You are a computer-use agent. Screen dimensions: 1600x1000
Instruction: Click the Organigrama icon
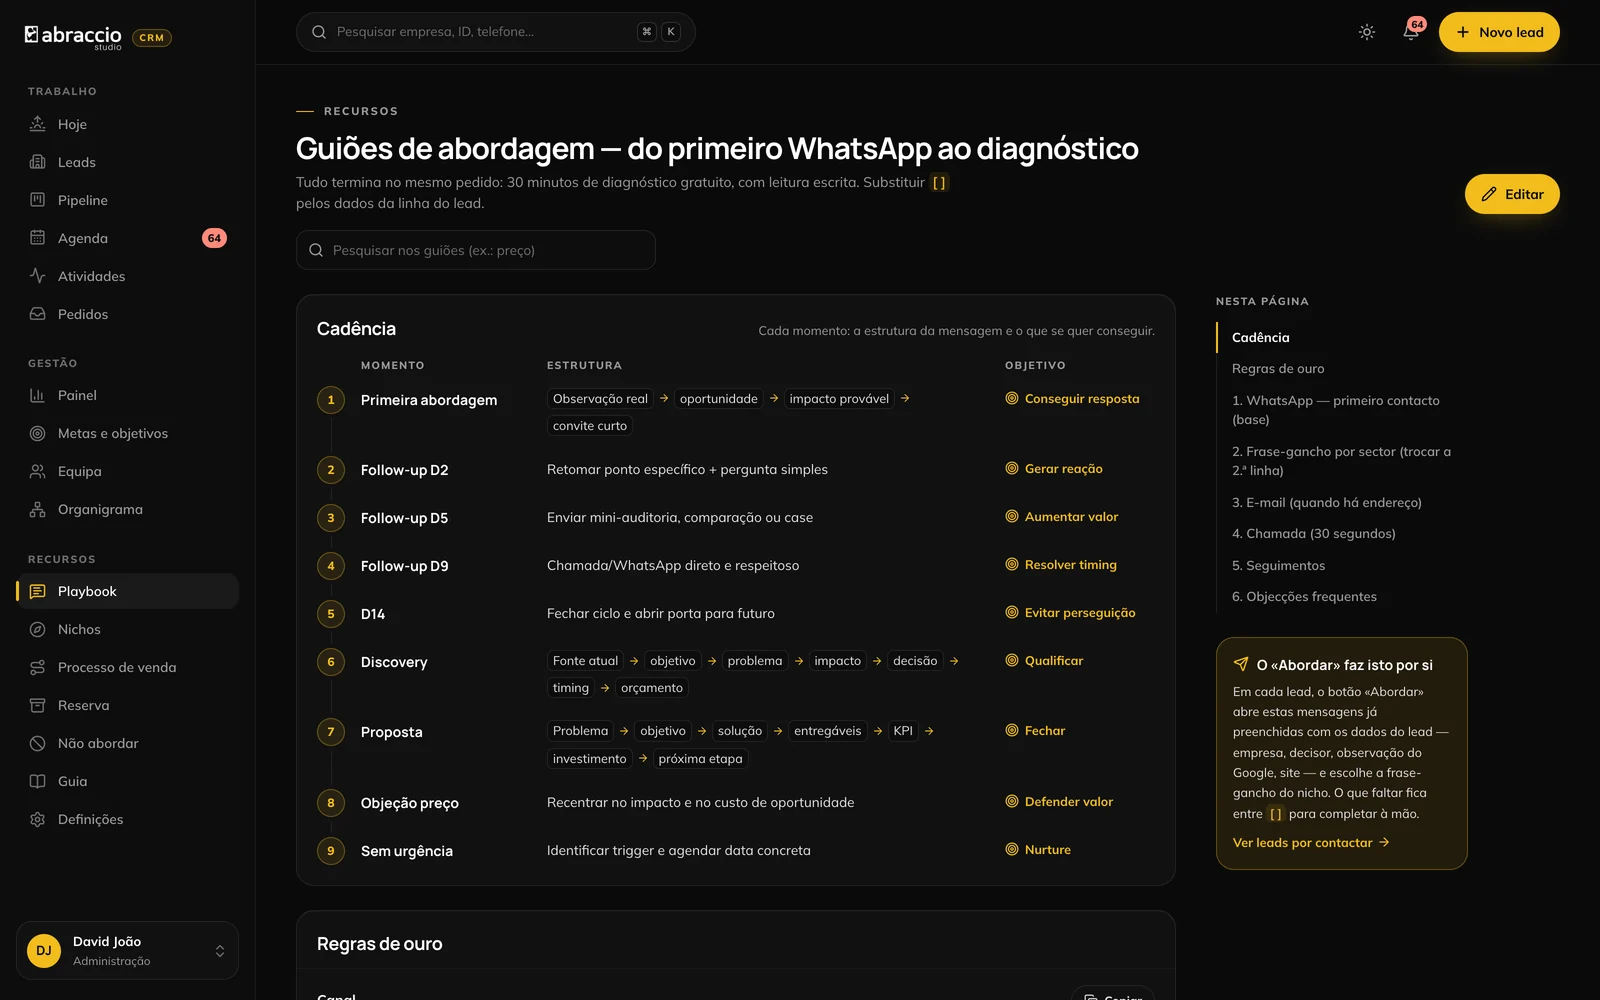coord(38,509)
